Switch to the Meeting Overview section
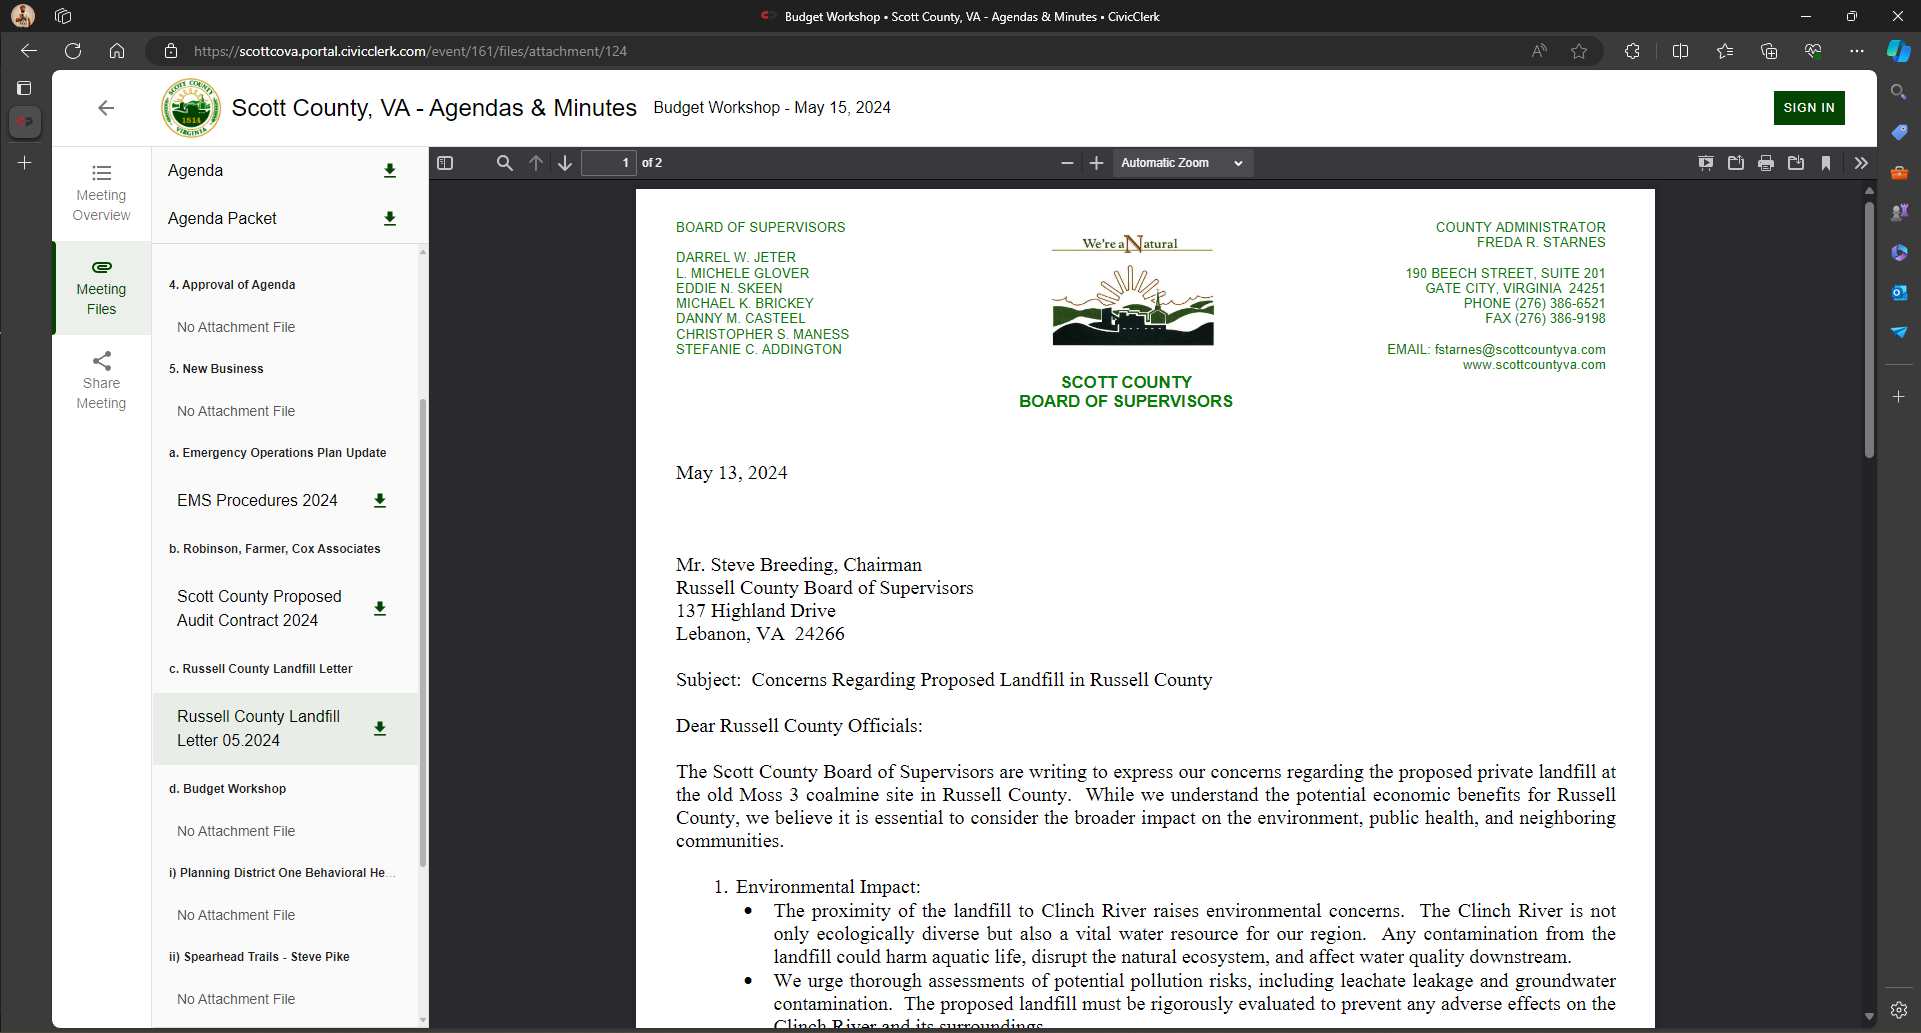This screenshot has height=1033, width=1921. 101,194
